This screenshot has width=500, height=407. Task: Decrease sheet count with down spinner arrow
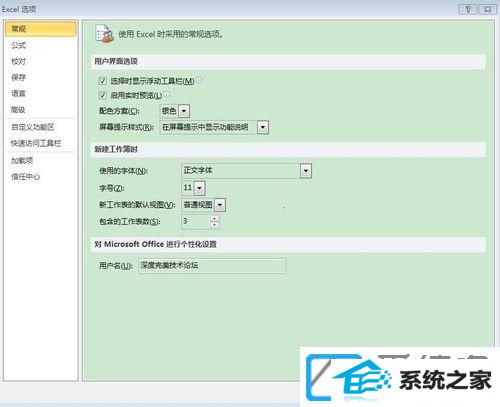(215, 225)
